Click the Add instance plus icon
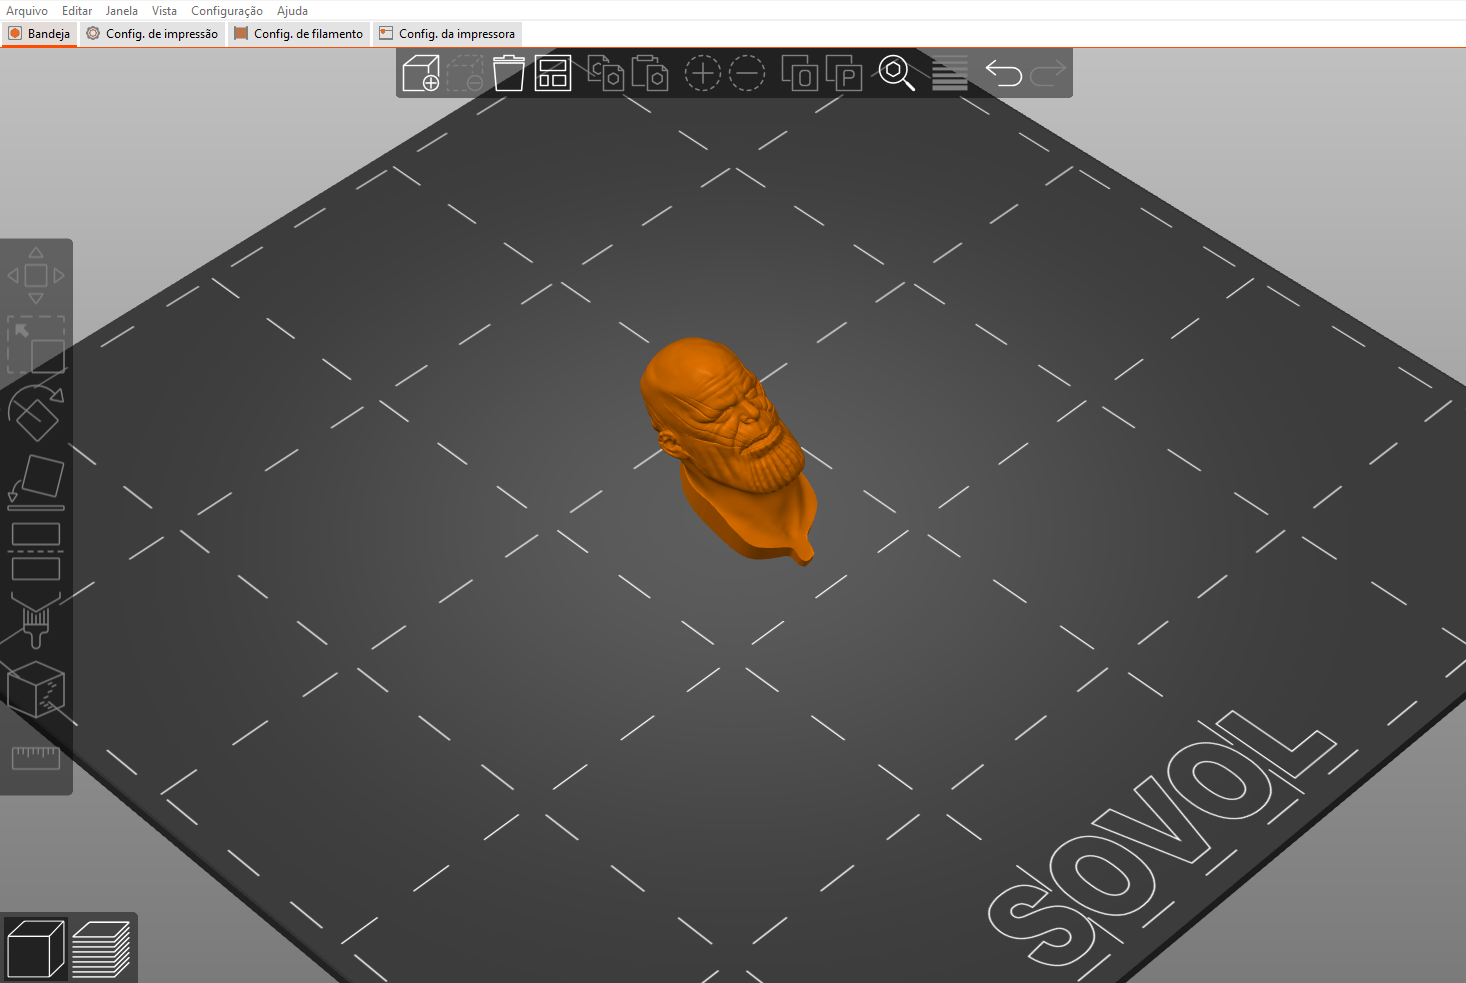1466x983 pixels. (x=703, y=73)
